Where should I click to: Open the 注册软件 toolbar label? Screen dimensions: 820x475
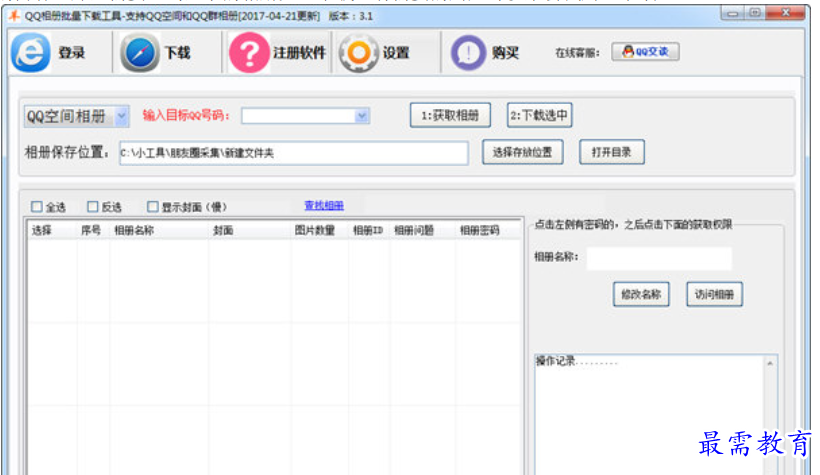(299, 53)
